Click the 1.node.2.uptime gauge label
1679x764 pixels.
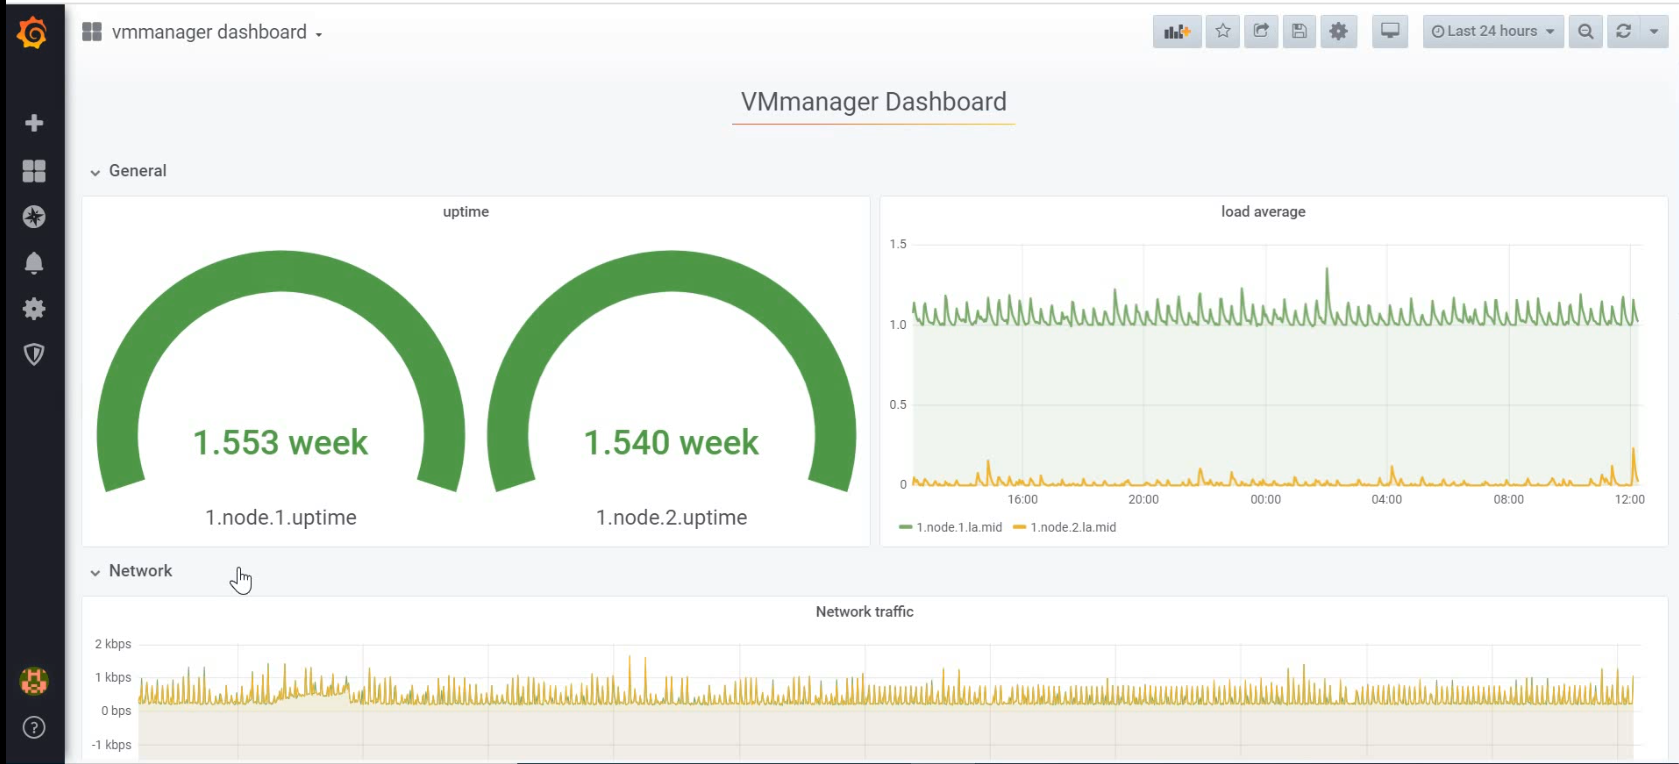pyautogui.click(x=672, y=518)
